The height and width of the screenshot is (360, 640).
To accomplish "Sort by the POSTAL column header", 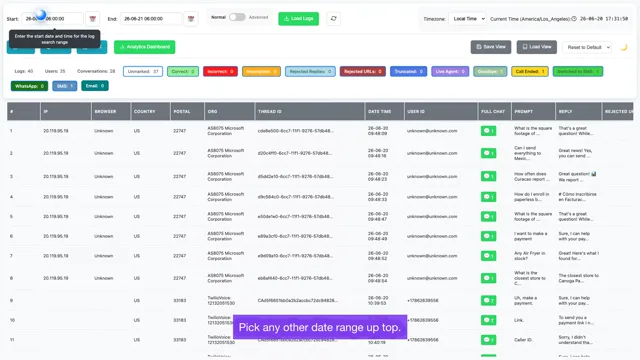I will [187, 111].
